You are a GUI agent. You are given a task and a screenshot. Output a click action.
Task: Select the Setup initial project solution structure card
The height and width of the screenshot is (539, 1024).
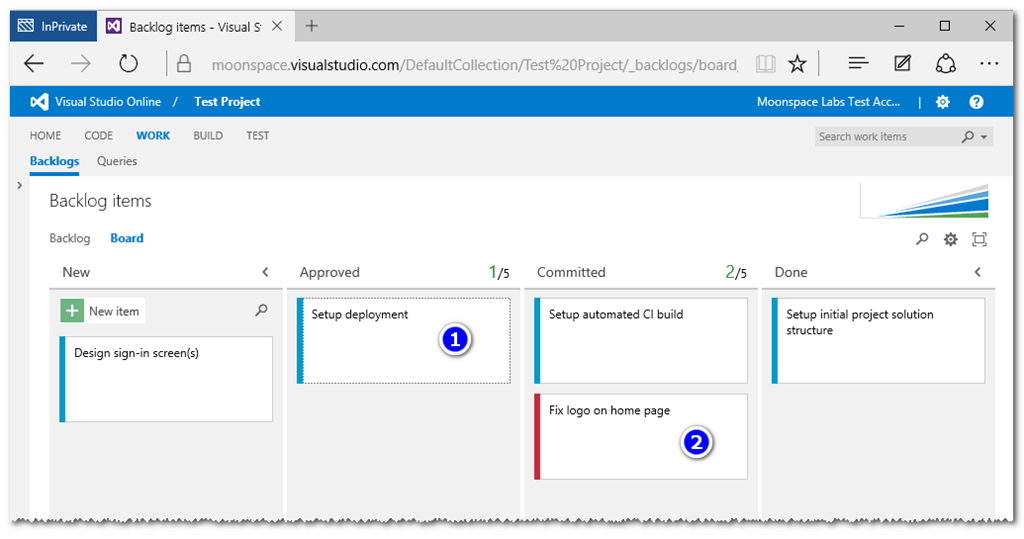tap(878, 341)
